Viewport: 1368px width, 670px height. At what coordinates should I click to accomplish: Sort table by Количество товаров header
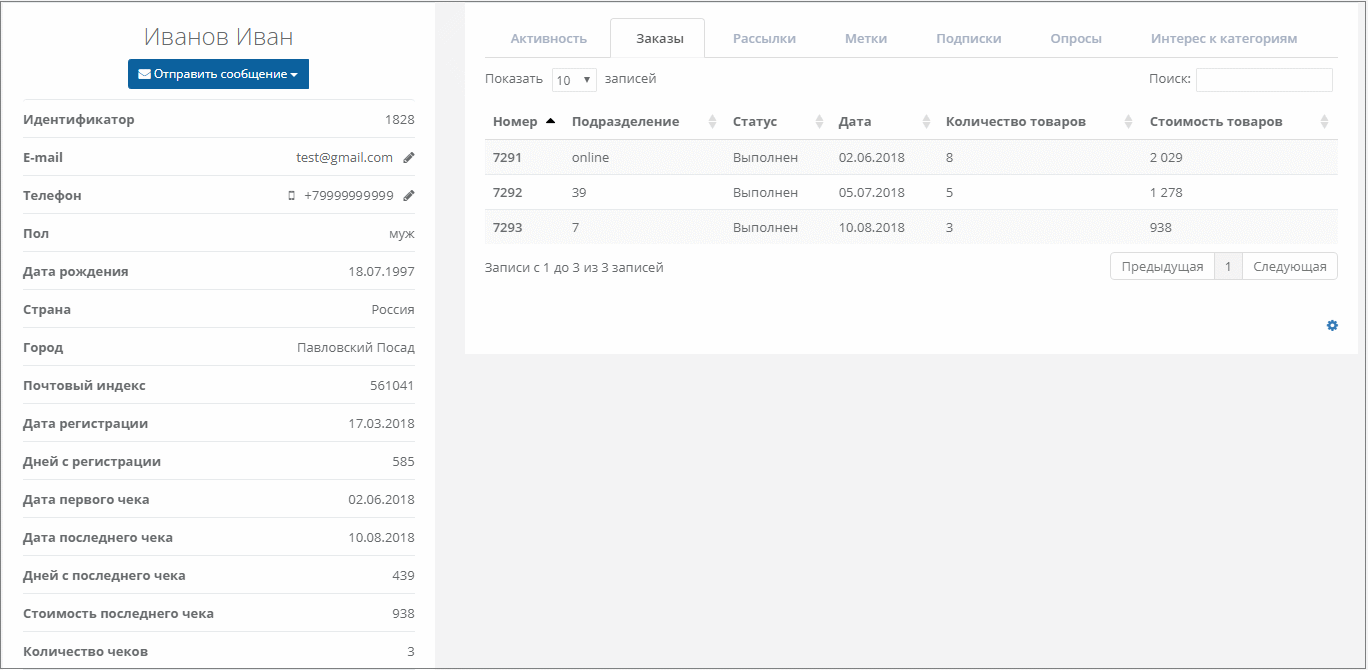1015,122
